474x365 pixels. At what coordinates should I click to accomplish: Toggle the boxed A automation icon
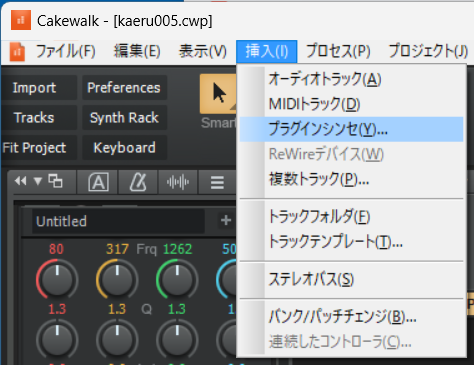click(x=98, y=182)
